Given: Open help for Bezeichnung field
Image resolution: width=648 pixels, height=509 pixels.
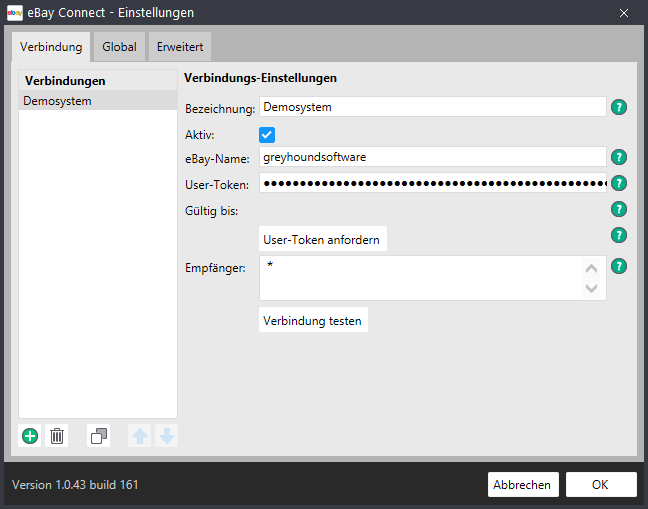Looking at the screenshot, I should pyautogui.click(x=619, y=107).
